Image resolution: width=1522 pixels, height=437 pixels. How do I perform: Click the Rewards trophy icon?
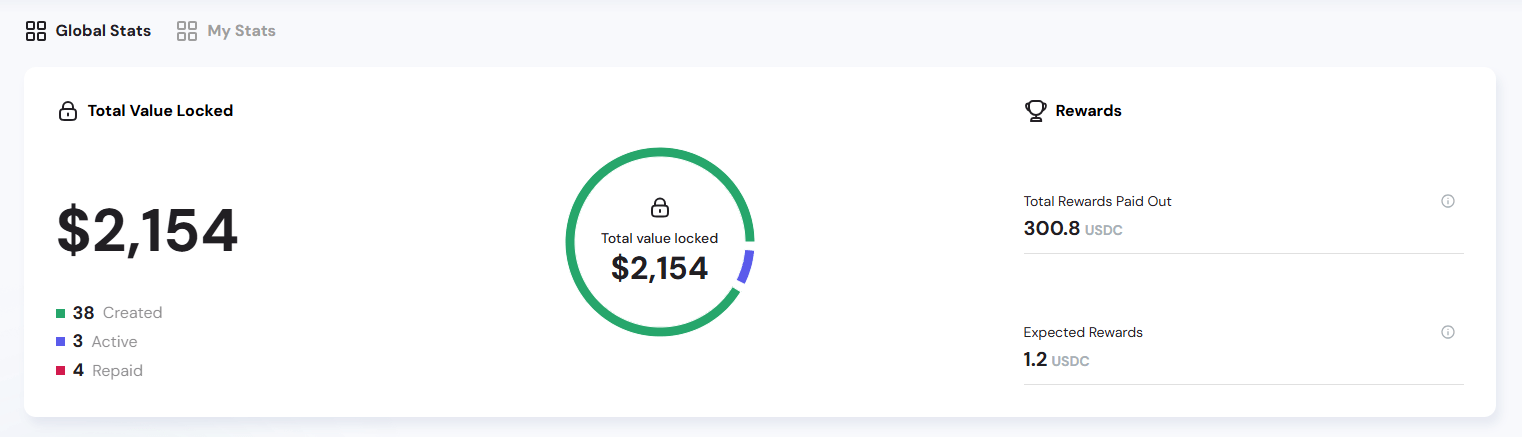tap(1035, 111)
